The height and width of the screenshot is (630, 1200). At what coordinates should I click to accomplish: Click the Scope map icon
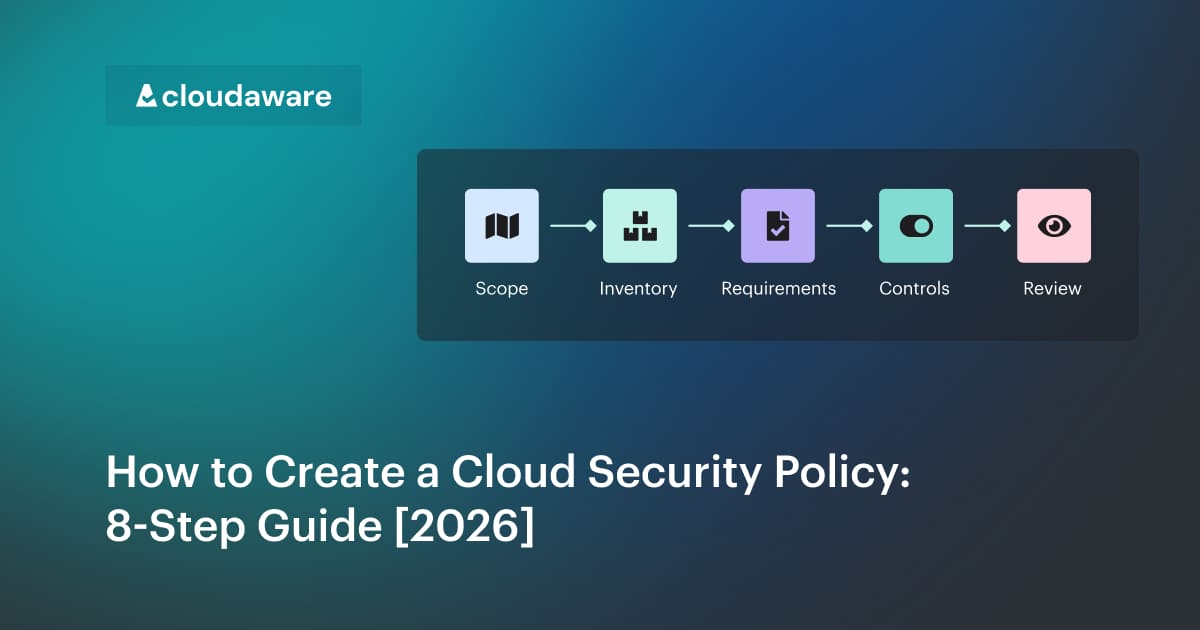[x=502, y=226]
